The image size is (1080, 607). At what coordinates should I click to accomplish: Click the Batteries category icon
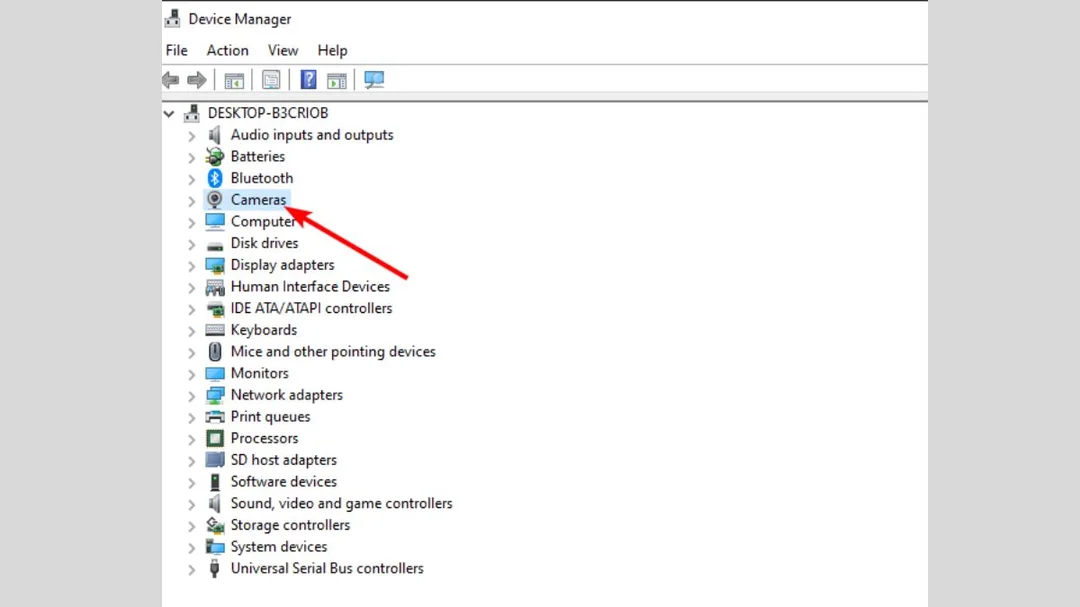[215, 156]
